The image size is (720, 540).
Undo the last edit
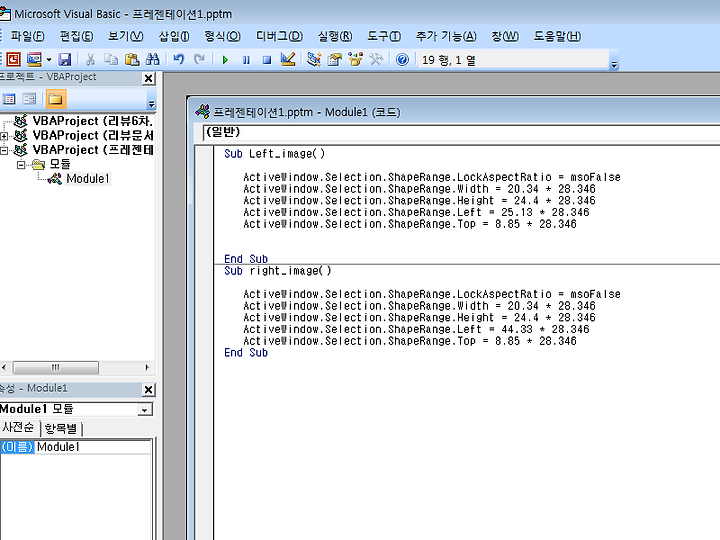pos(179,59)
